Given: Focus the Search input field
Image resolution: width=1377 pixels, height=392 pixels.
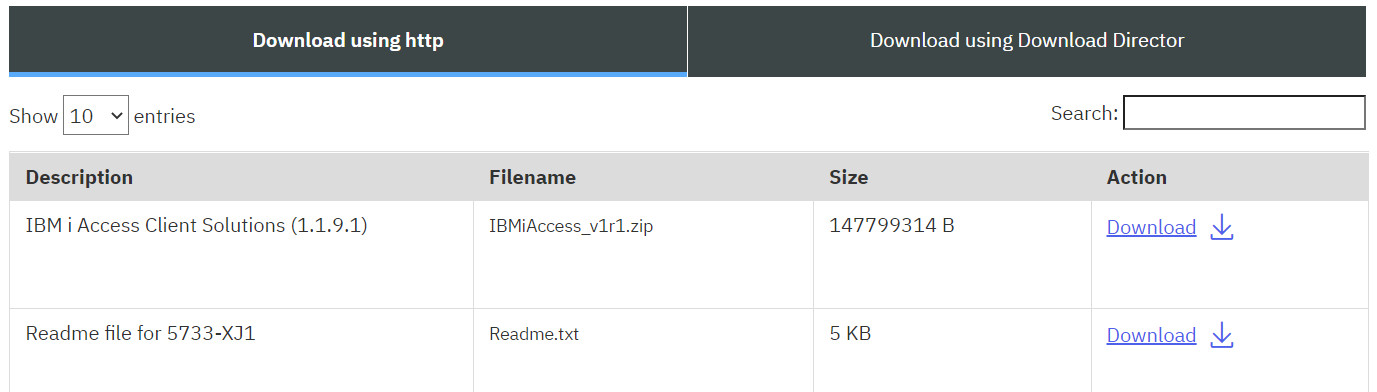Looking at the screenshot, I should [1244, 113].
